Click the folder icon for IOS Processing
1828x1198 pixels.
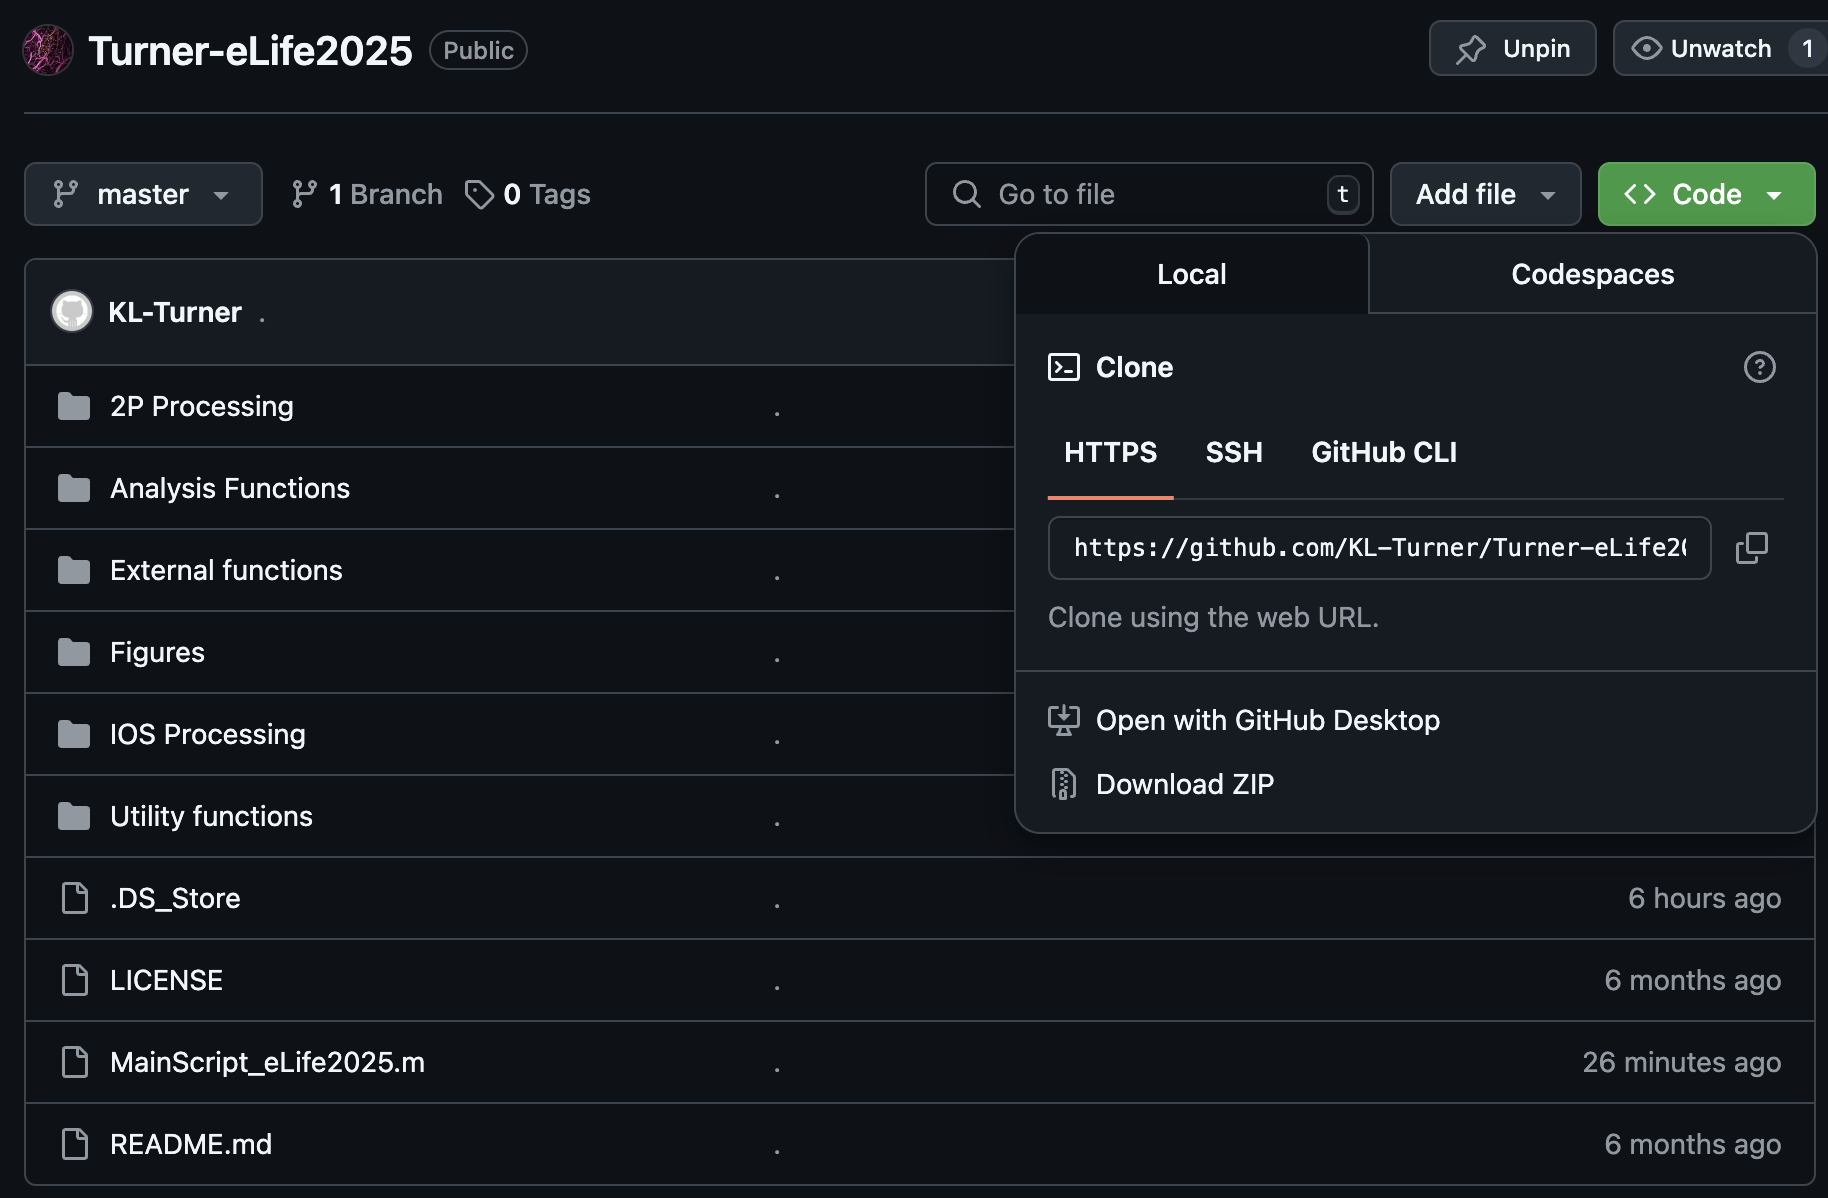(74, 734)
